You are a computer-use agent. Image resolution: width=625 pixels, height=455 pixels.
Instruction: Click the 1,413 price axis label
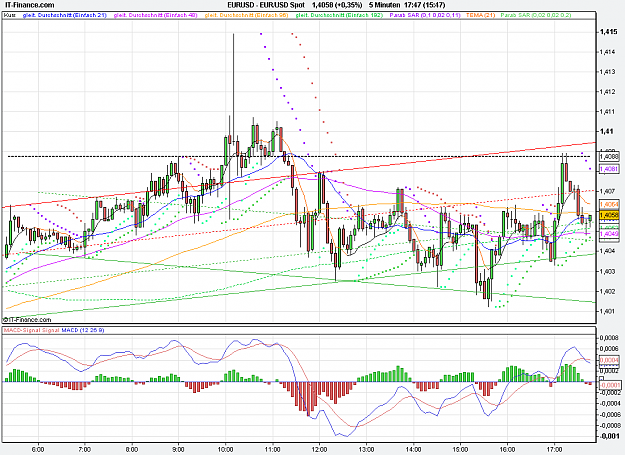(608, 72)
